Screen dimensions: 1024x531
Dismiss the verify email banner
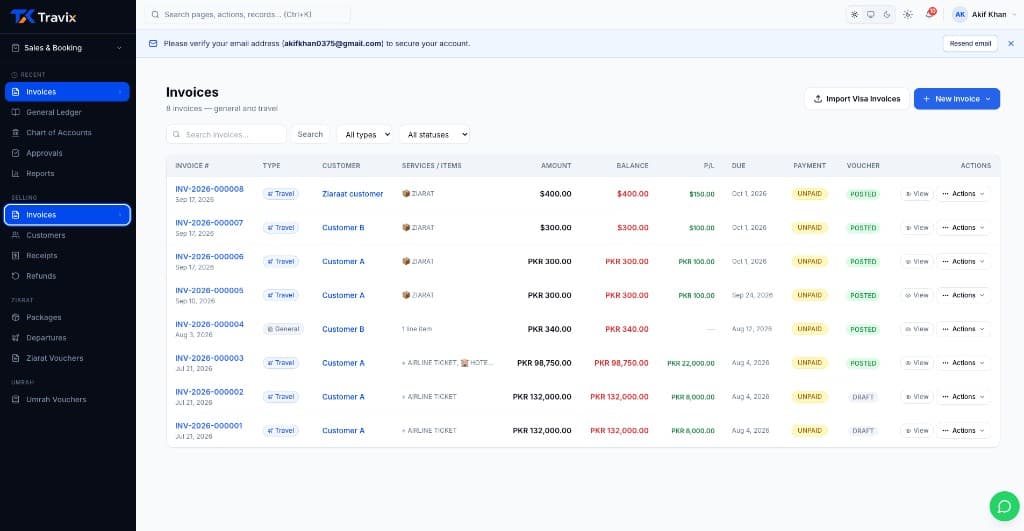coord(1011,44)
